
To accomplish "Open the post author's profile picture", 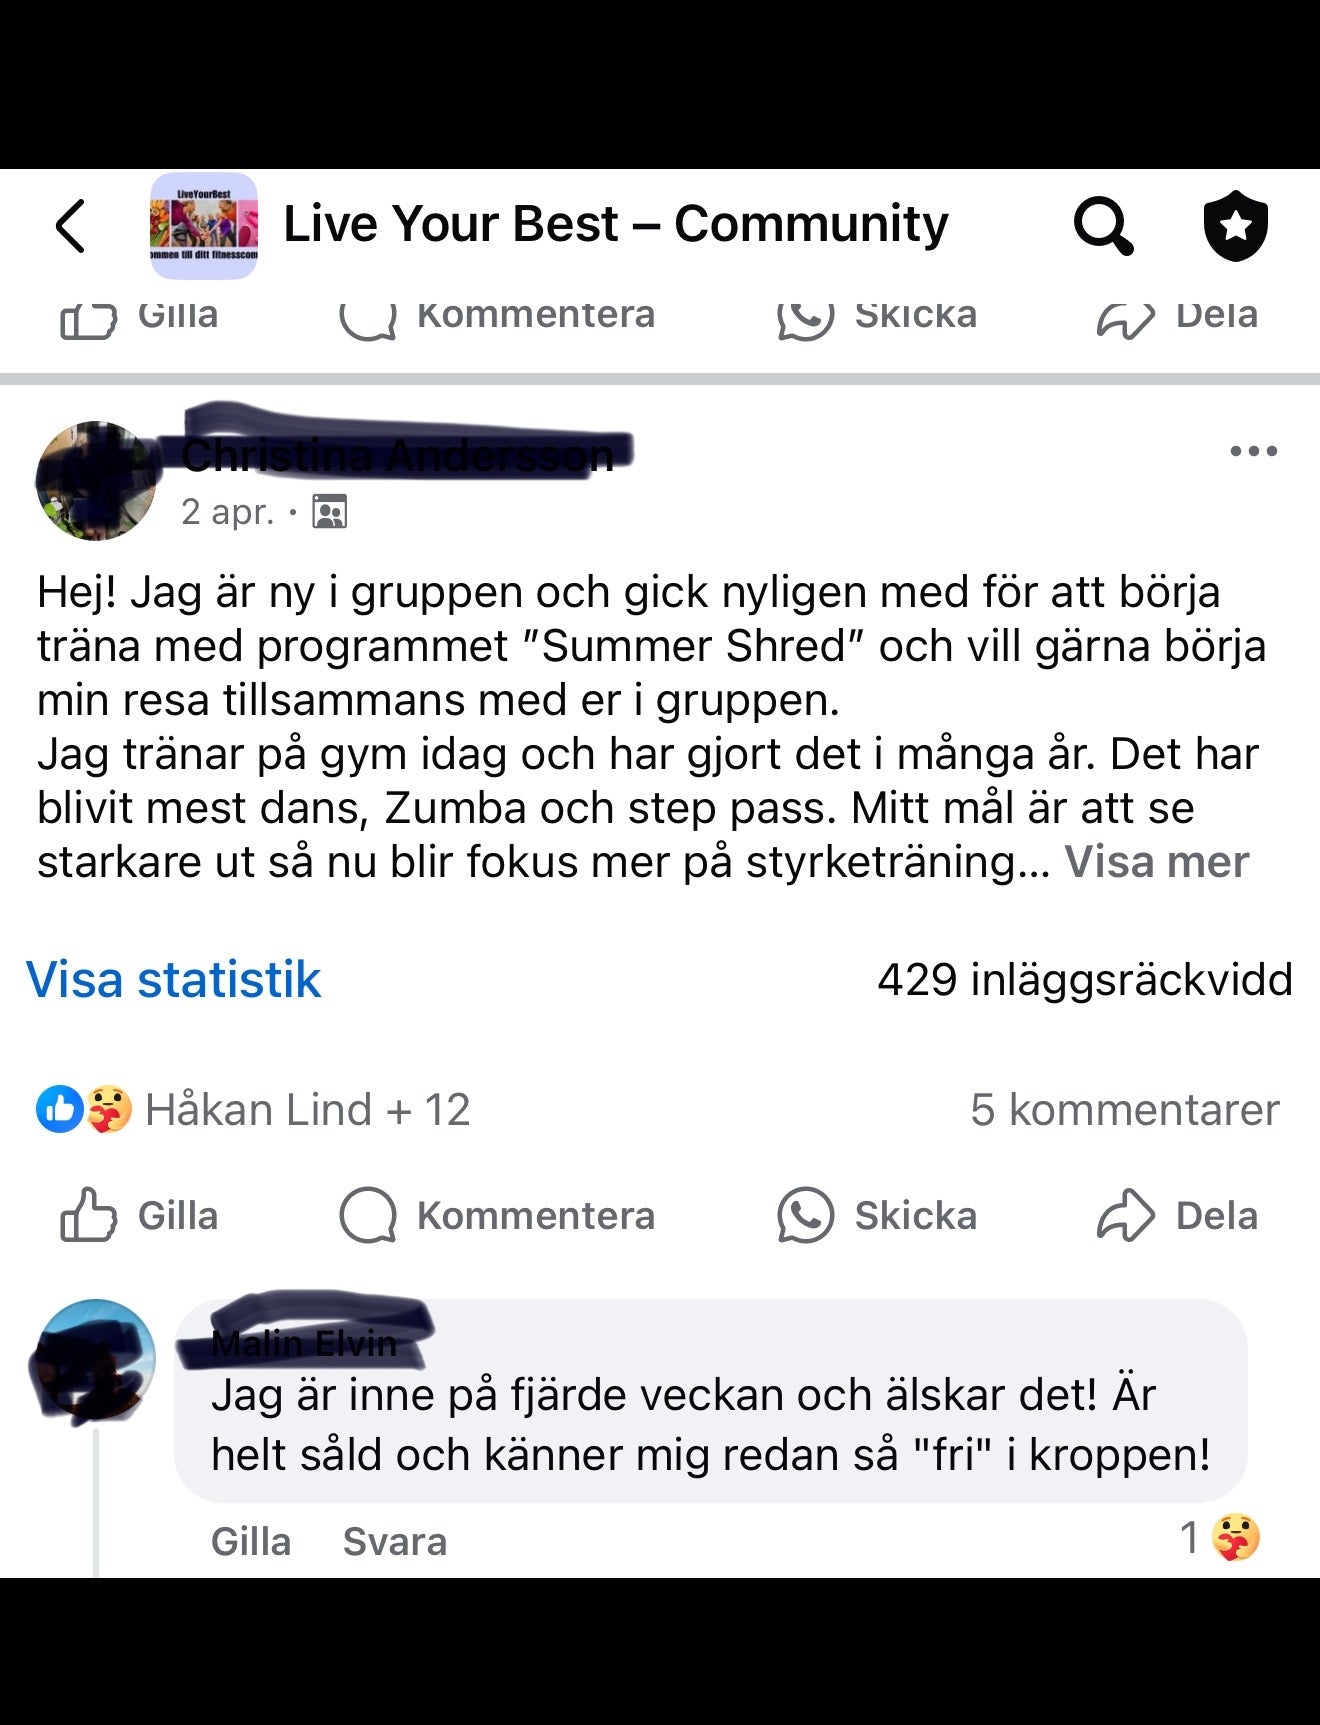I will click(x=96, y=481).
